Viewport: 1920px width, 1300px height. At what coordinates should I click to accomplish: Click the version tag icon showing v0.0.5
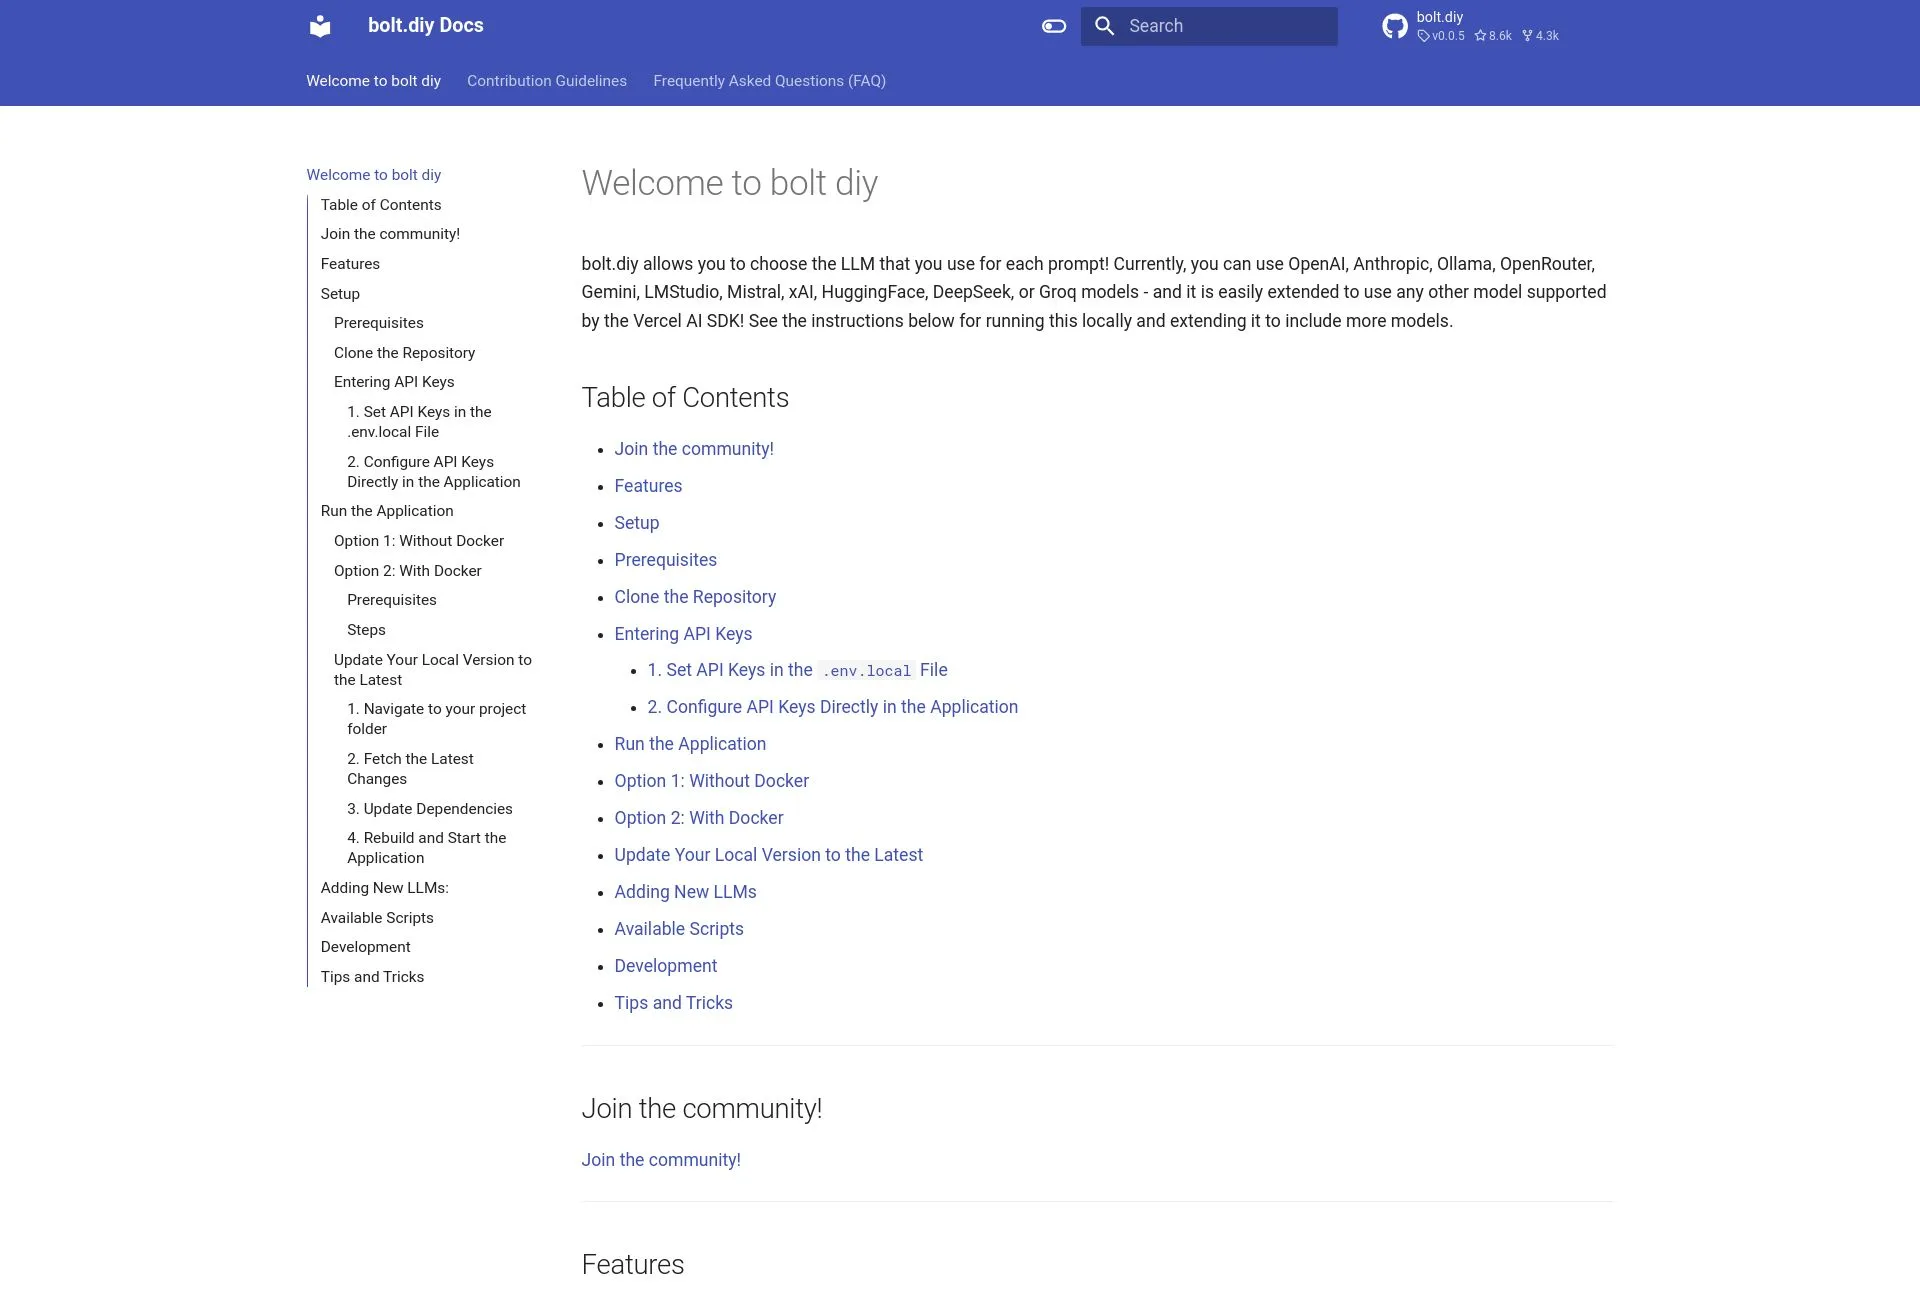point(1426,34)
